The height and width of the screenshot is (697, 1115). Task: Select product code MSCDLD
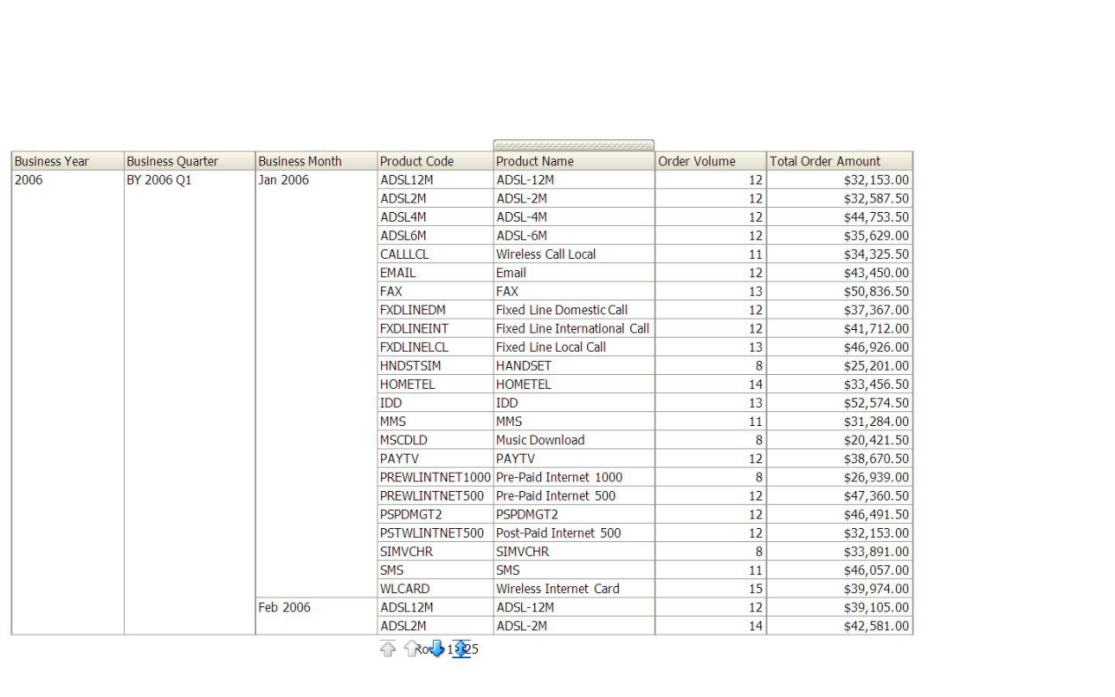click(x=404, y=440)
